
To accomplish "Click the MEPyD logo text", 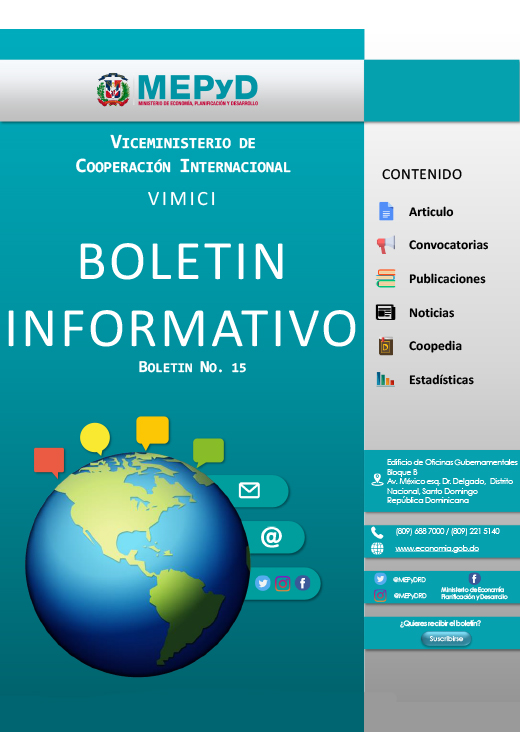I will pos(198,89).
